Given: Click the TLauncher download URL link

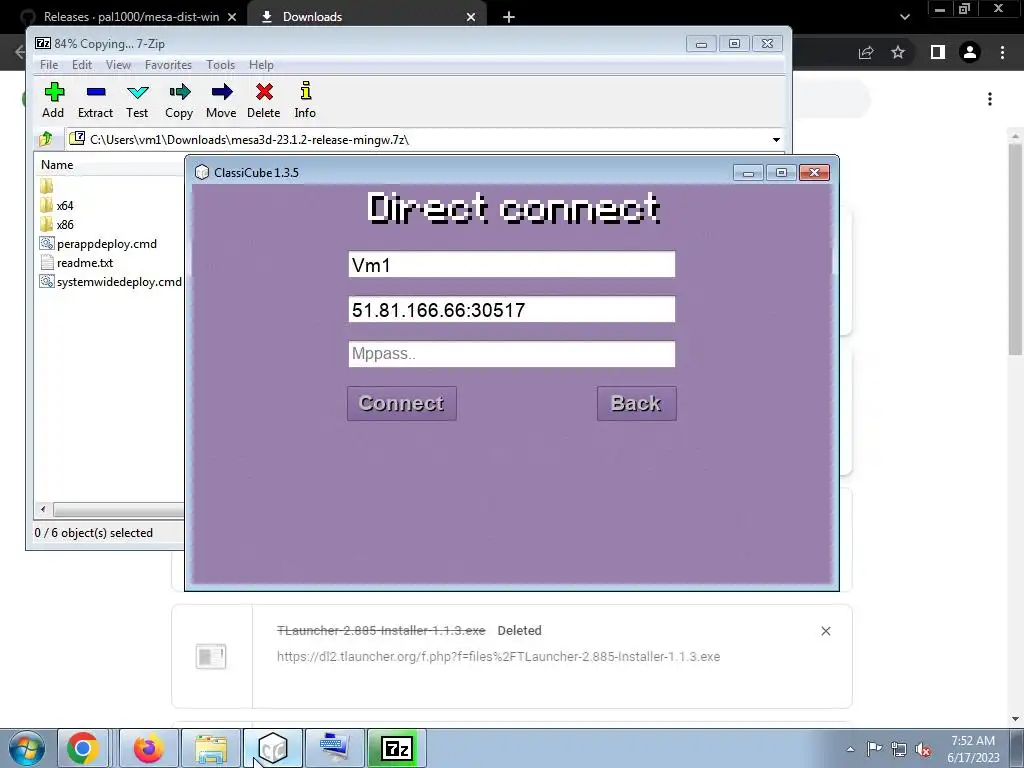Looking at the screenshot, I should (x=498, y=656).
